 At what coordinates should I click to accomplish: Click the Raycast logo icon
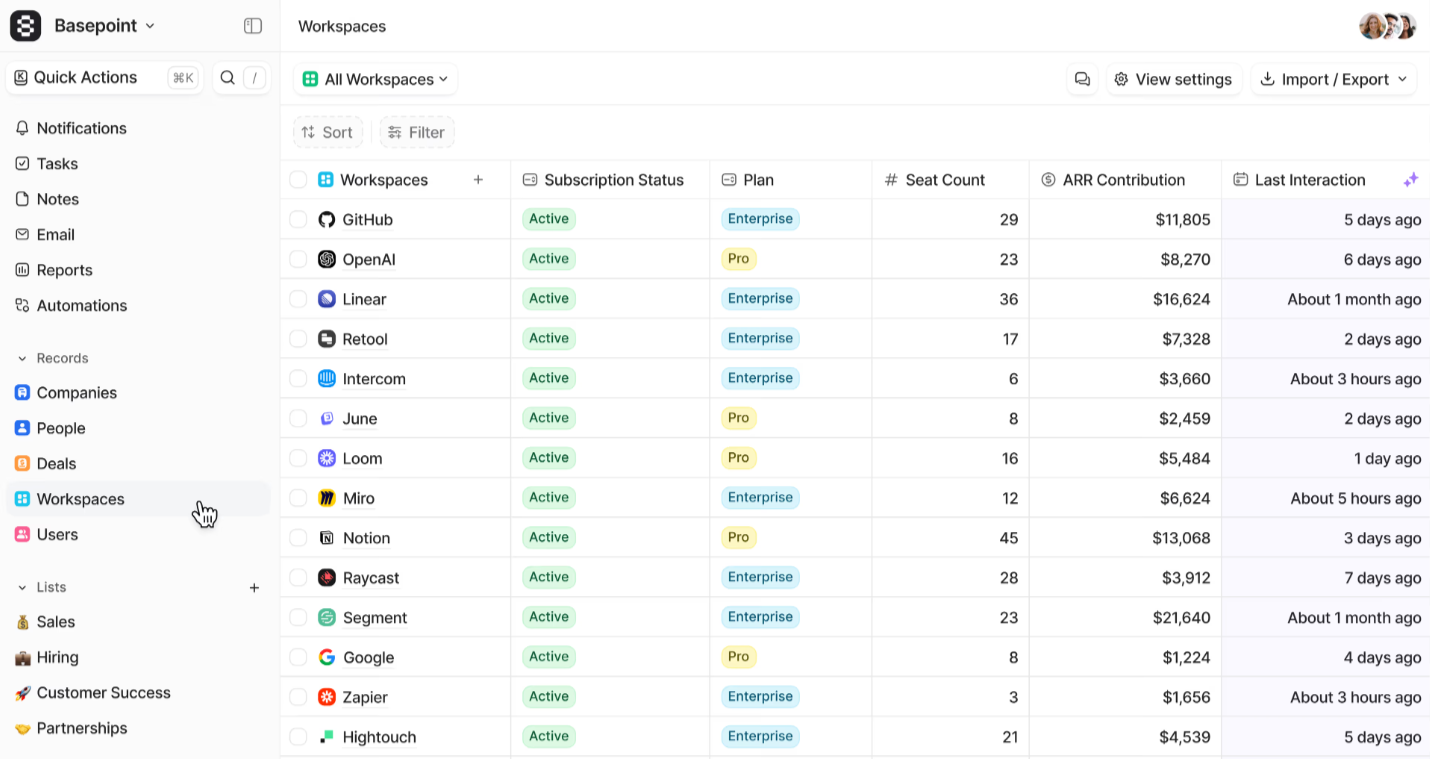click(x=327, y=578)
